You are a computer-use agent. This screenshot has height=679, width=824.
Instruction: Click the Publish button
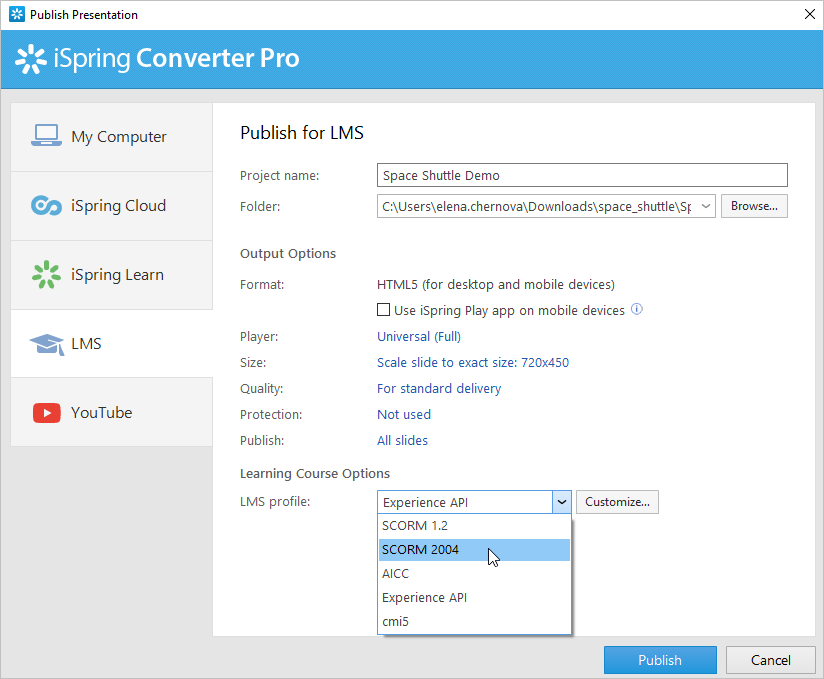tap(660, 660)
